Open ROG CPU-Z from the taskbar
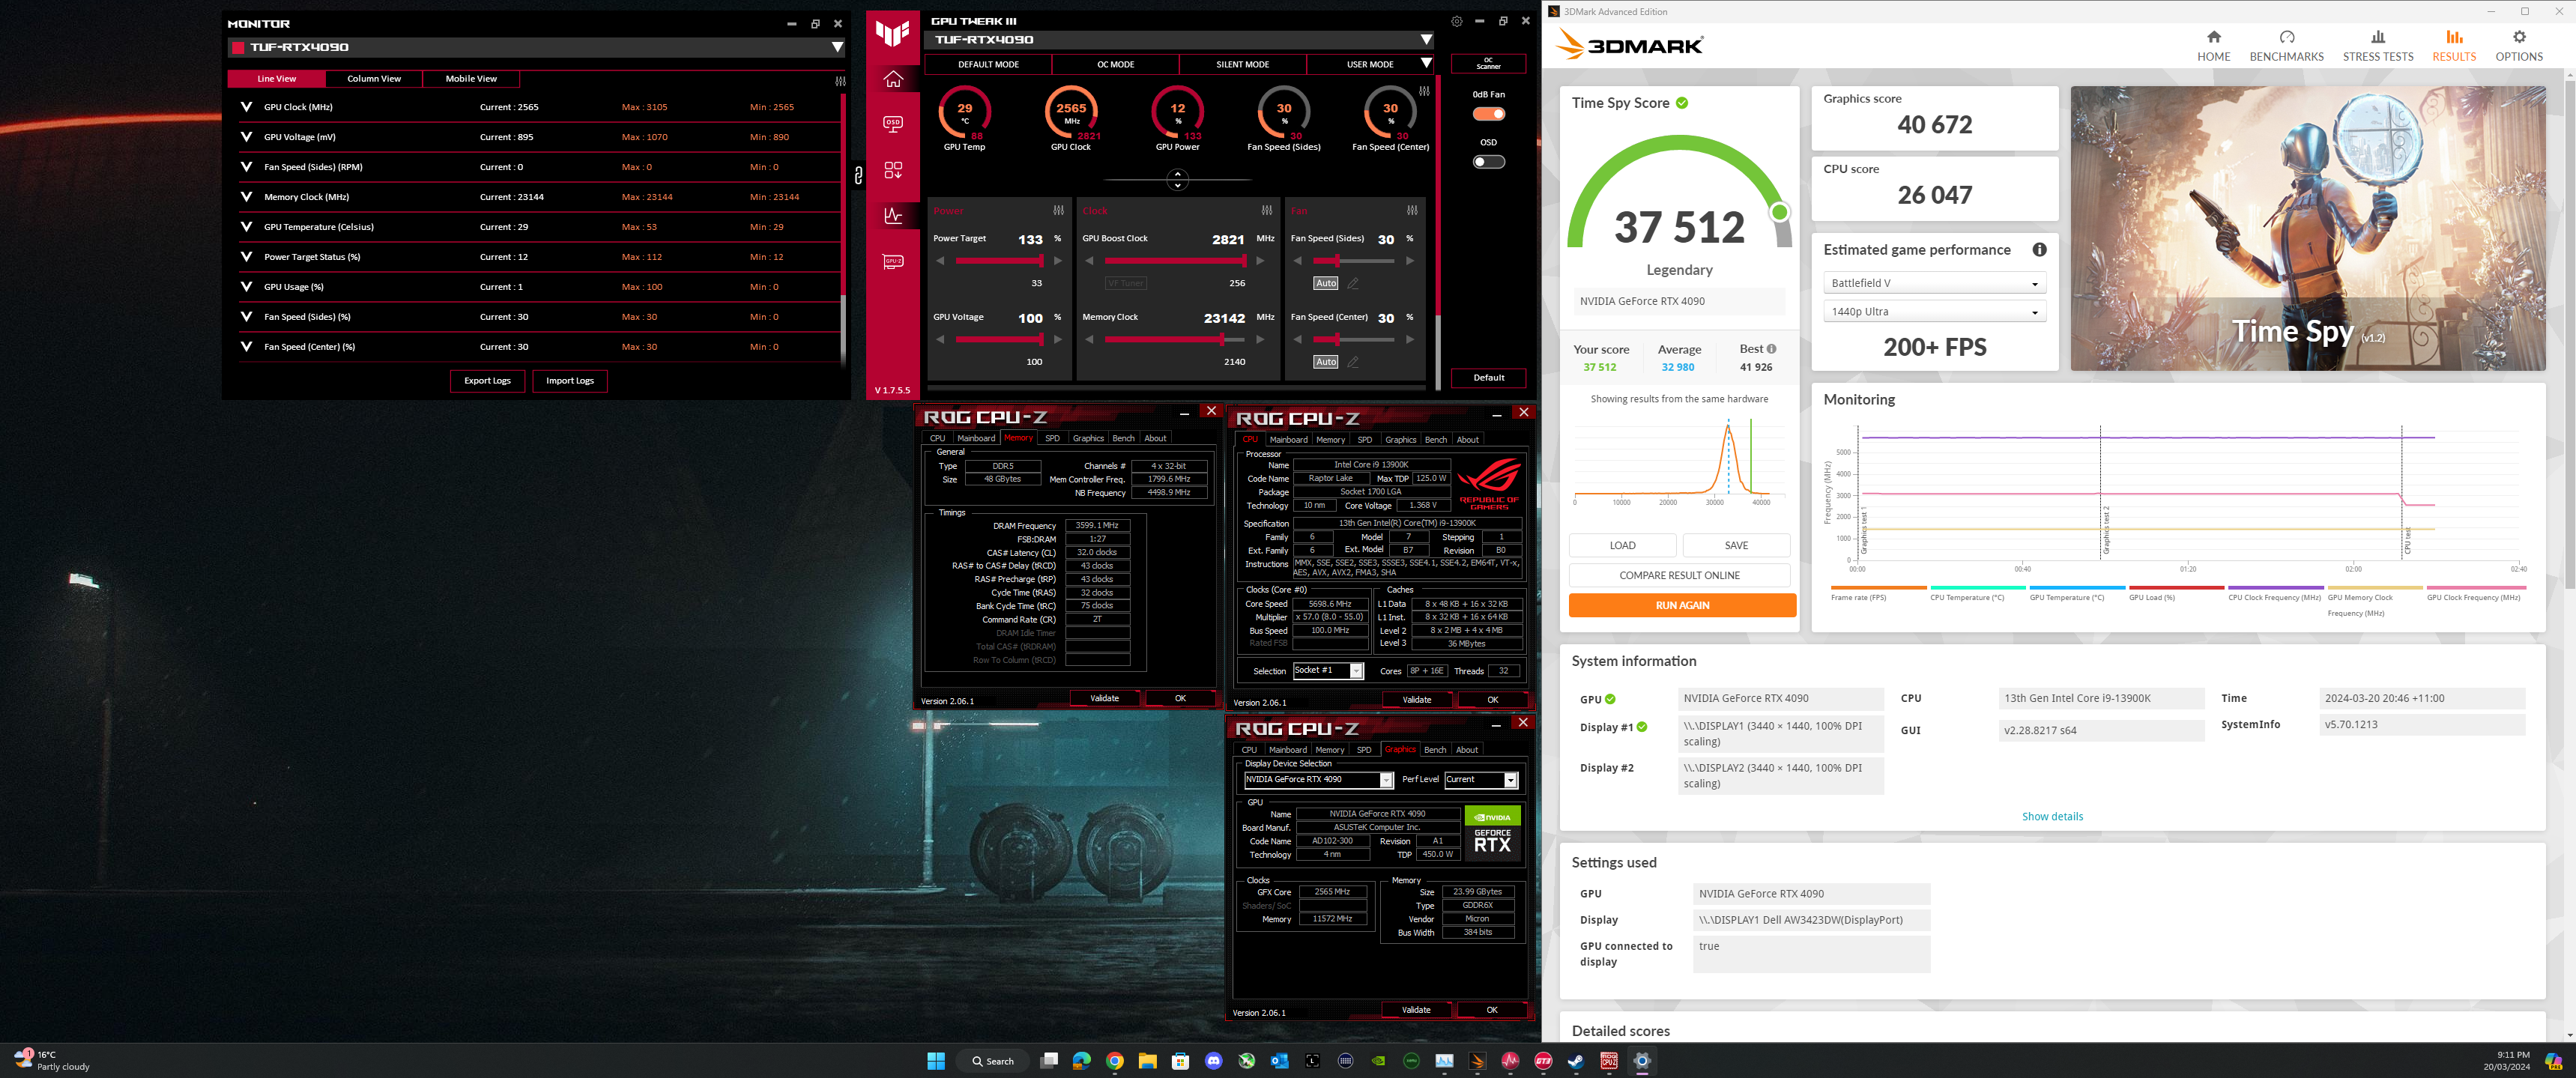 pos(1608,1061)
